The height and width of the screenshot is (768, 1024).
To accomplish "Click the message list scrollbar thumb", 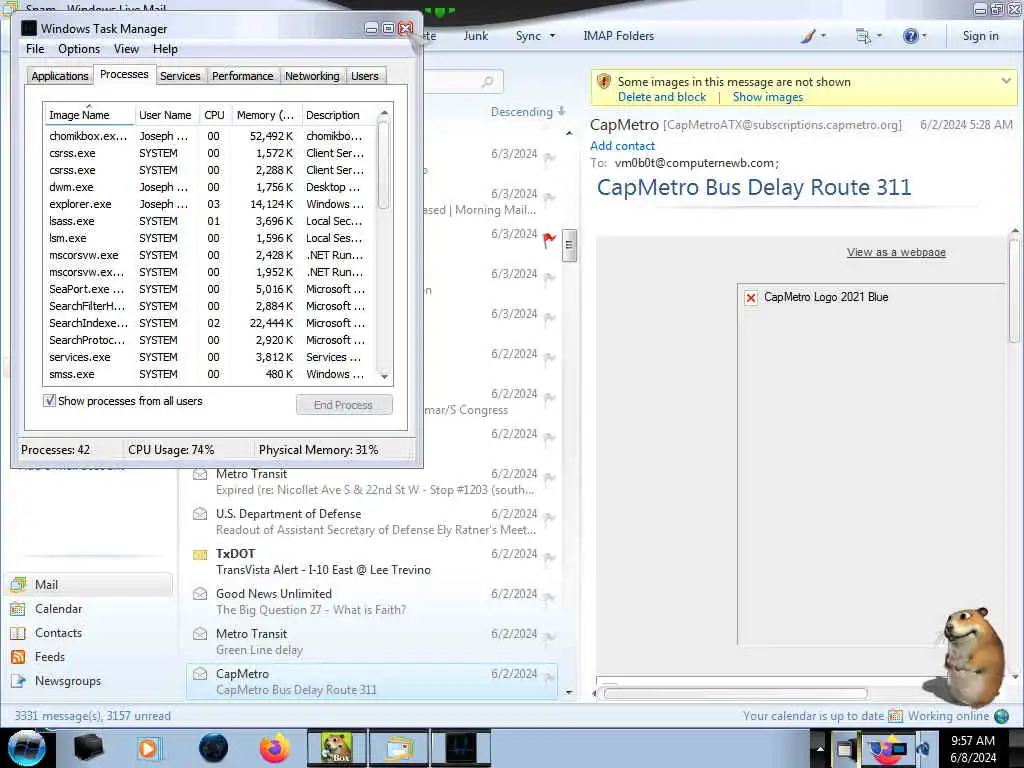I will pyautogui.click(x=569, y=245).
